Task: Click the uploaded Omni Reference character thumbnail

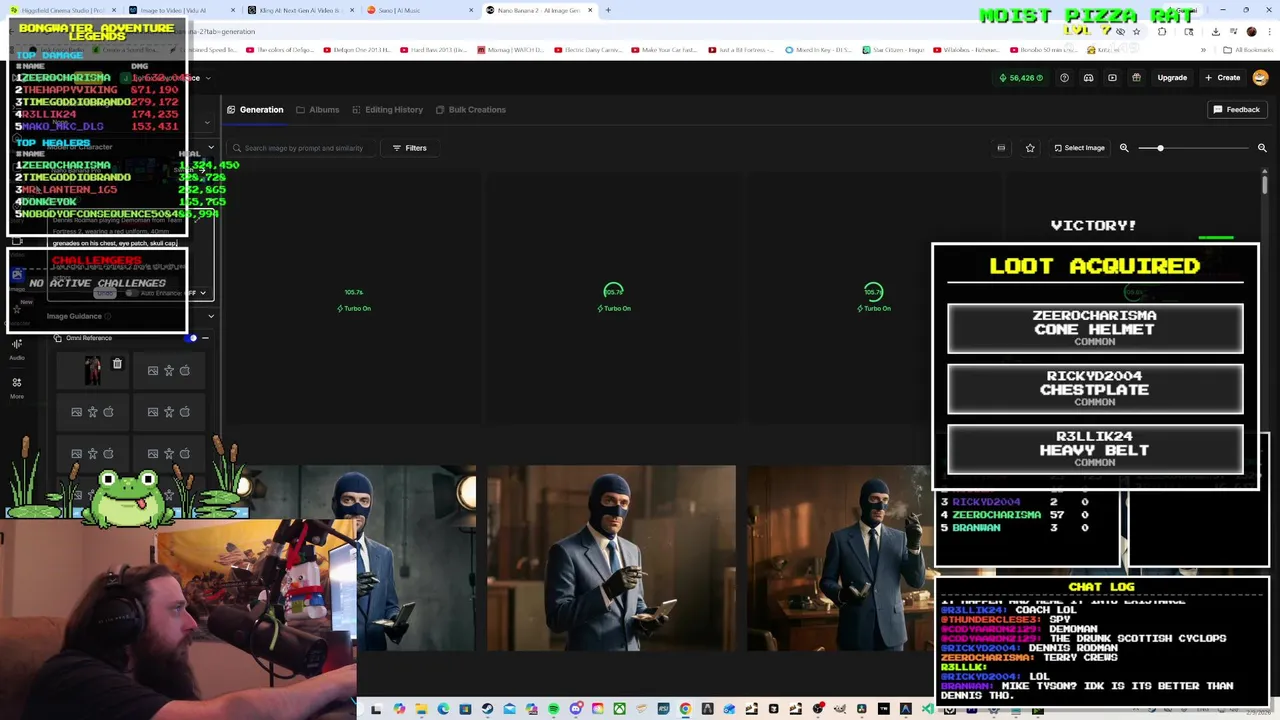Action: (x=92, y=371)
